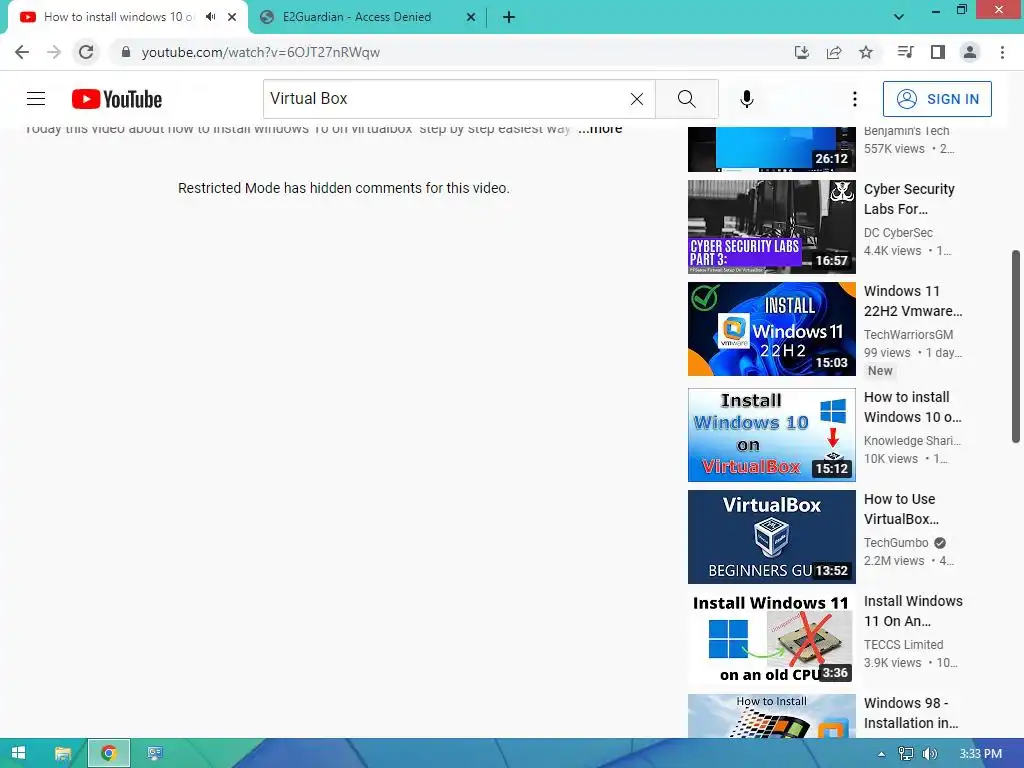Visit the TechWarriorsGM channel name
The width and height of the screenshot is (1024, 768).
click(x=908, y=334)
